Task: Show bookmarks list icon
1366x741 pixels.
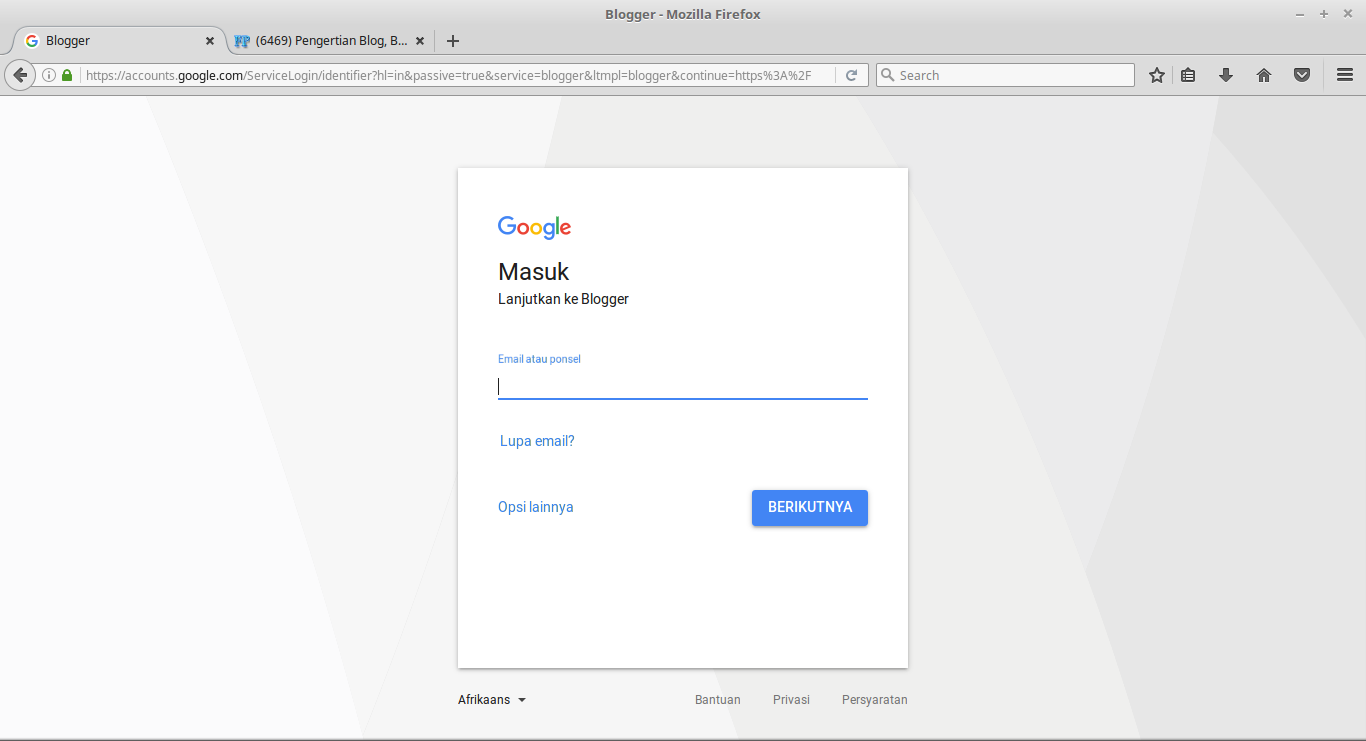Action: click(1188, 75)
